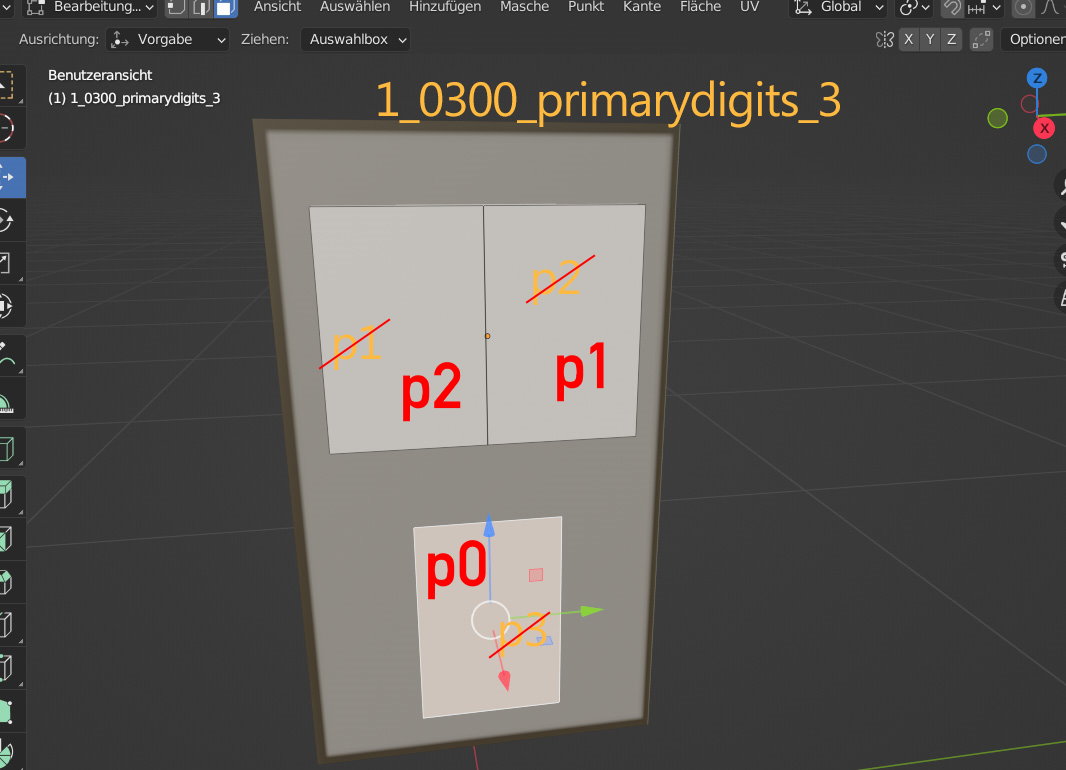Toggle X axis mirror

click(908, 40)
